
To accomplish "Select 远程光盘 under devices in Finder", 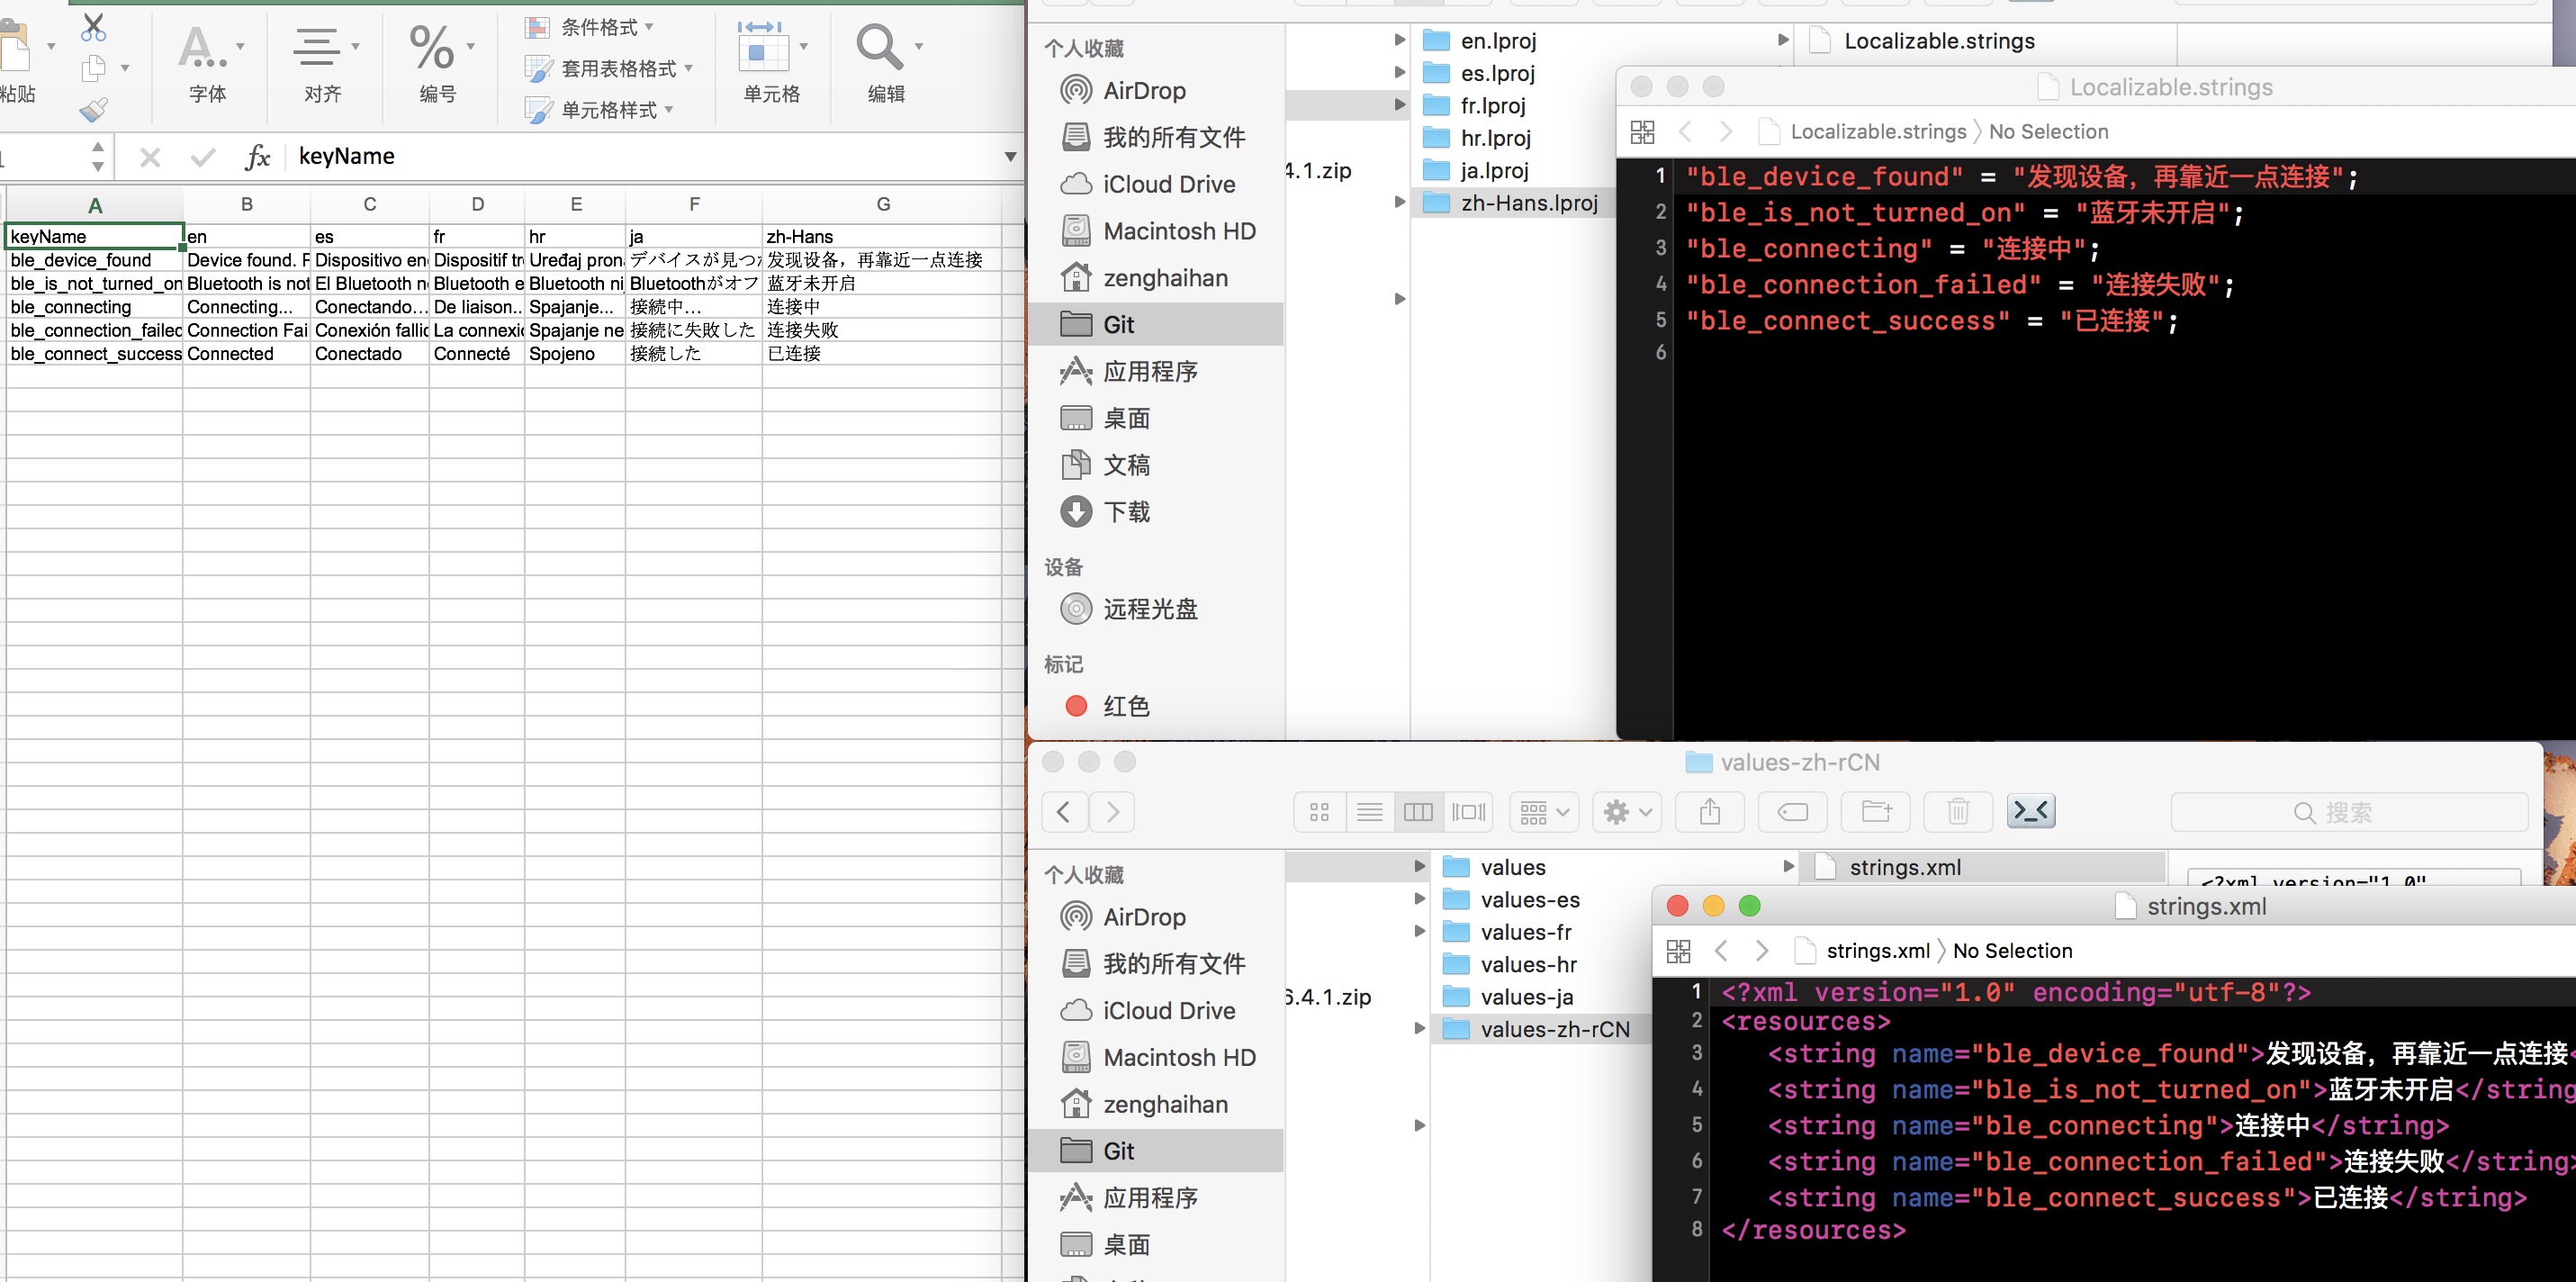I will point(1128,609).
